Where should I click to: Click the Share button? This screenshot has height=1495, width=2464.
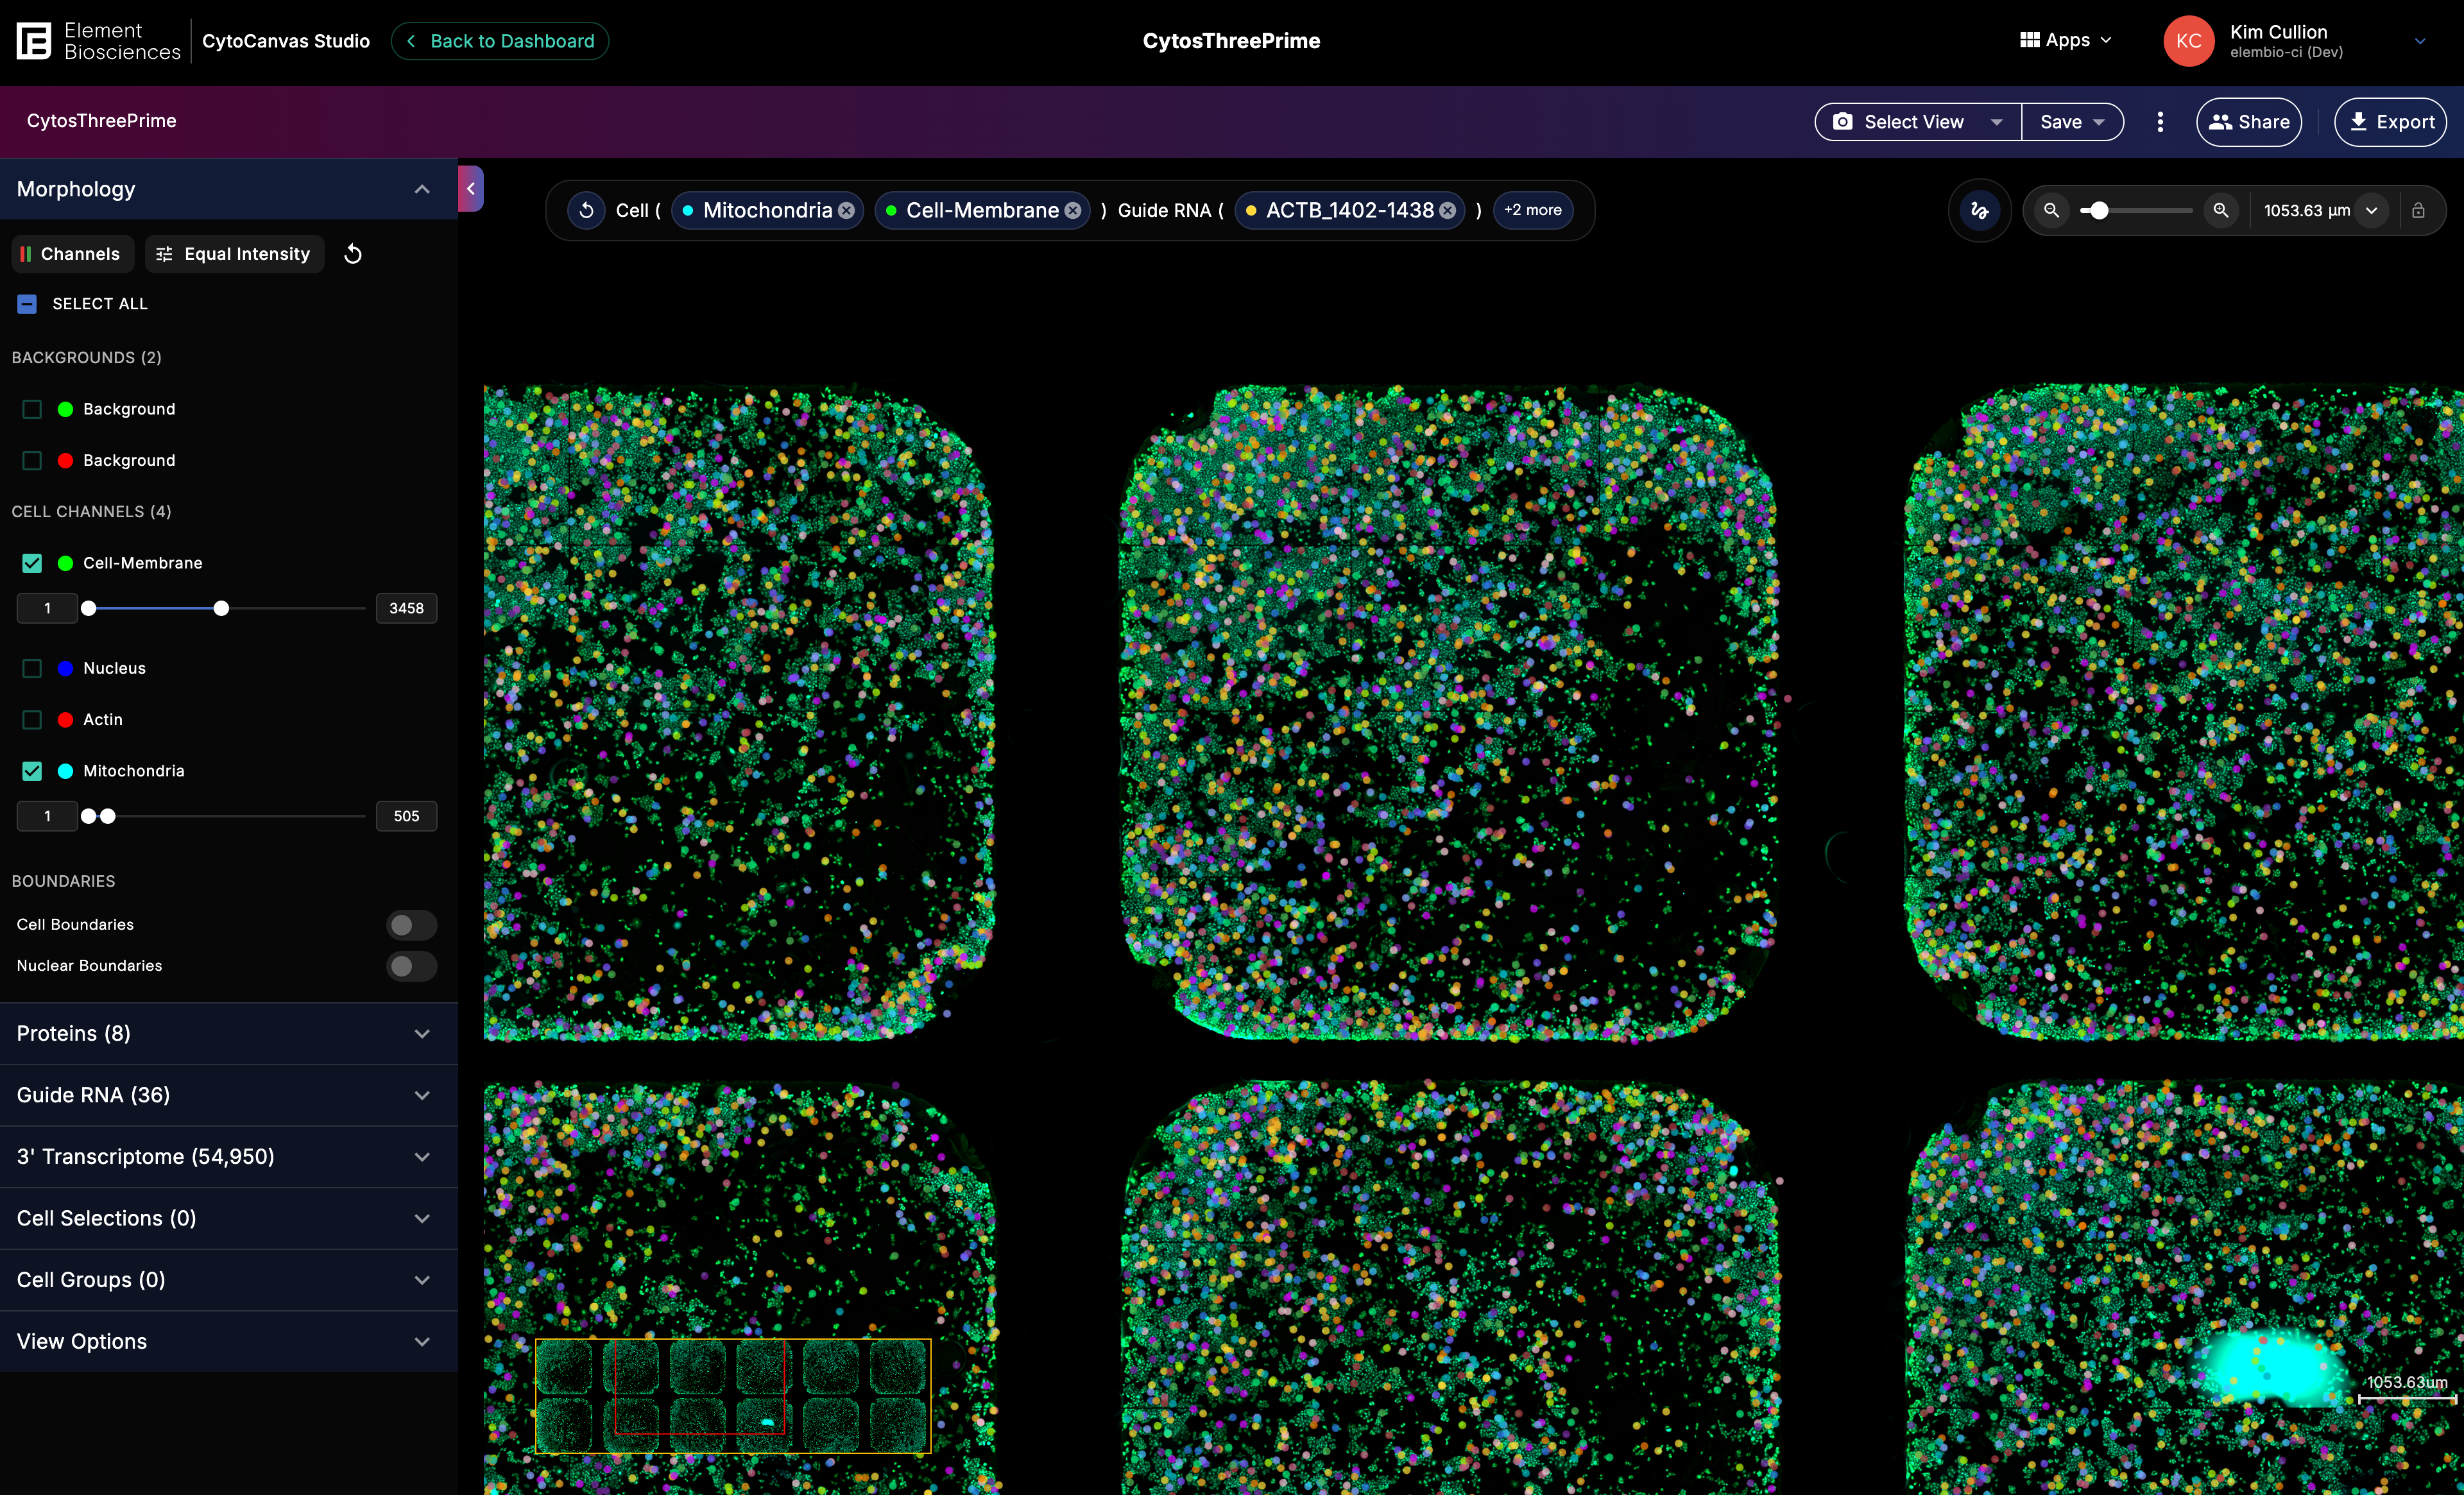[x=2249, y=122]
